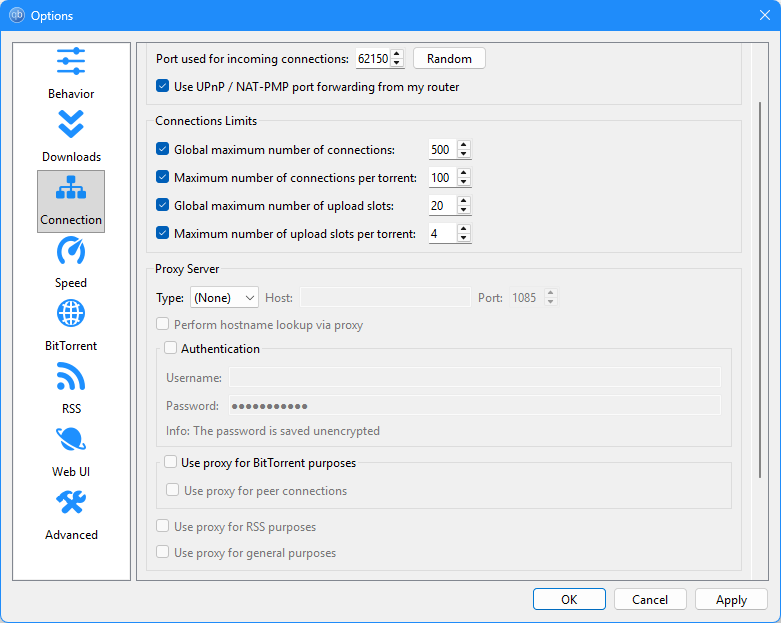
Task: Toggle UPnP / NAT-PMP port forwarding
Action: (x=162, y=86)
